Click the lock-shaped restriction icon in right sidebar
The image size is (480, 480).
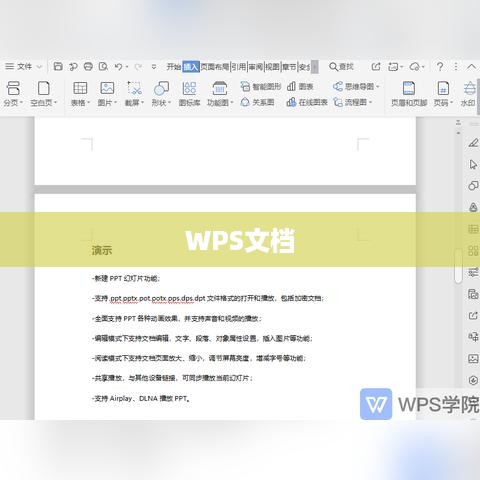point(473,207)
